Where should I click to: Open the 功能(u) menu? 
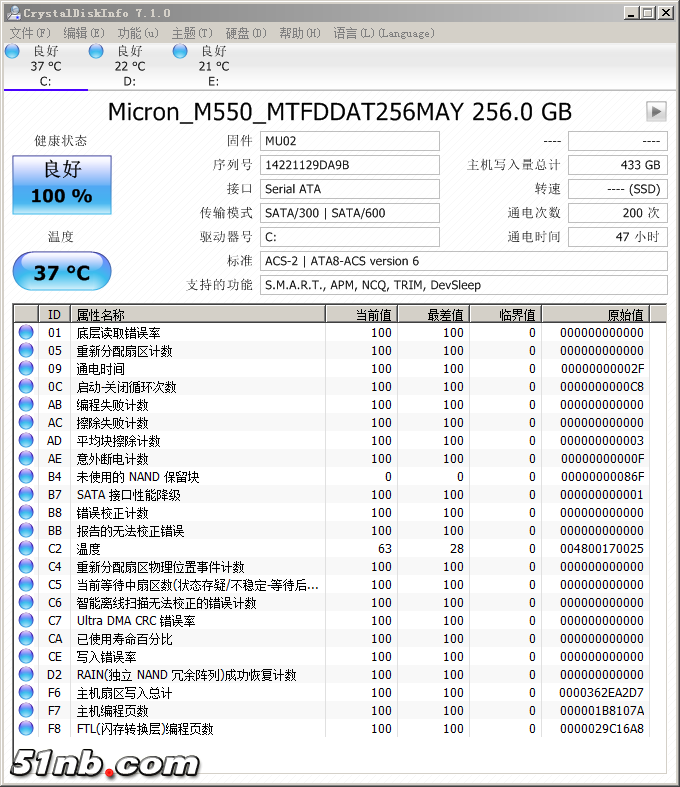click(x=138, y=33)
